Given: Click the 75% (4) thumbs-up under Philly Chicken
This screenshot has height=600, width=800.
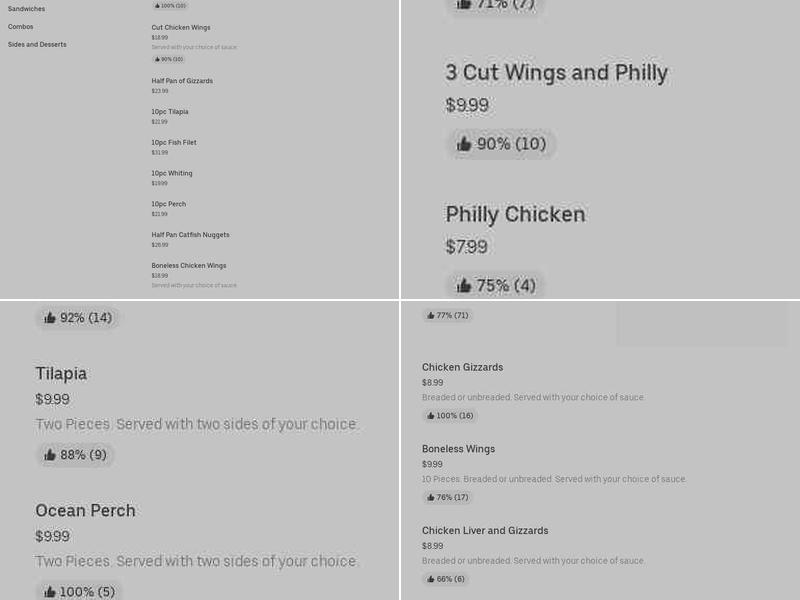Looking at the screenshot, I should coord(495,285).
